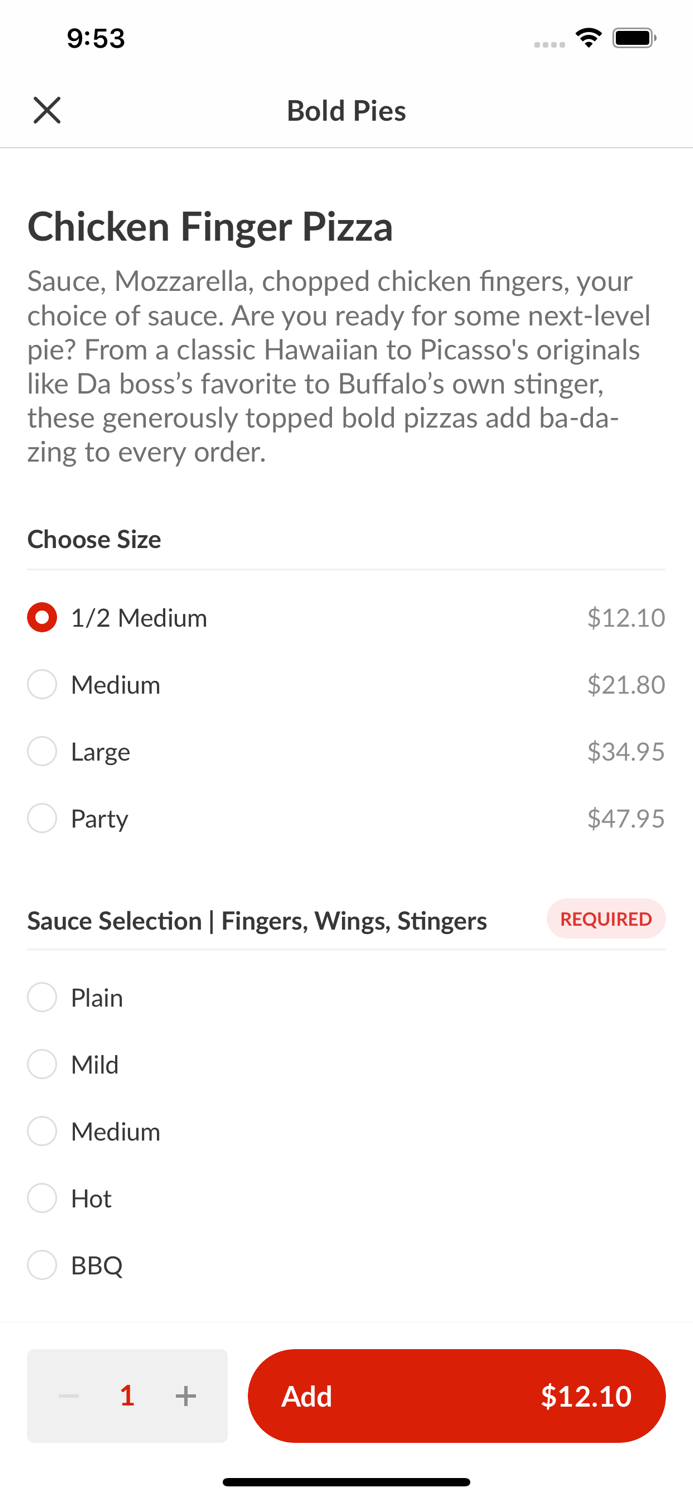
Task: Tap the REQUIRED badge on Sauce Selection
Action: (x=606, y=919)
